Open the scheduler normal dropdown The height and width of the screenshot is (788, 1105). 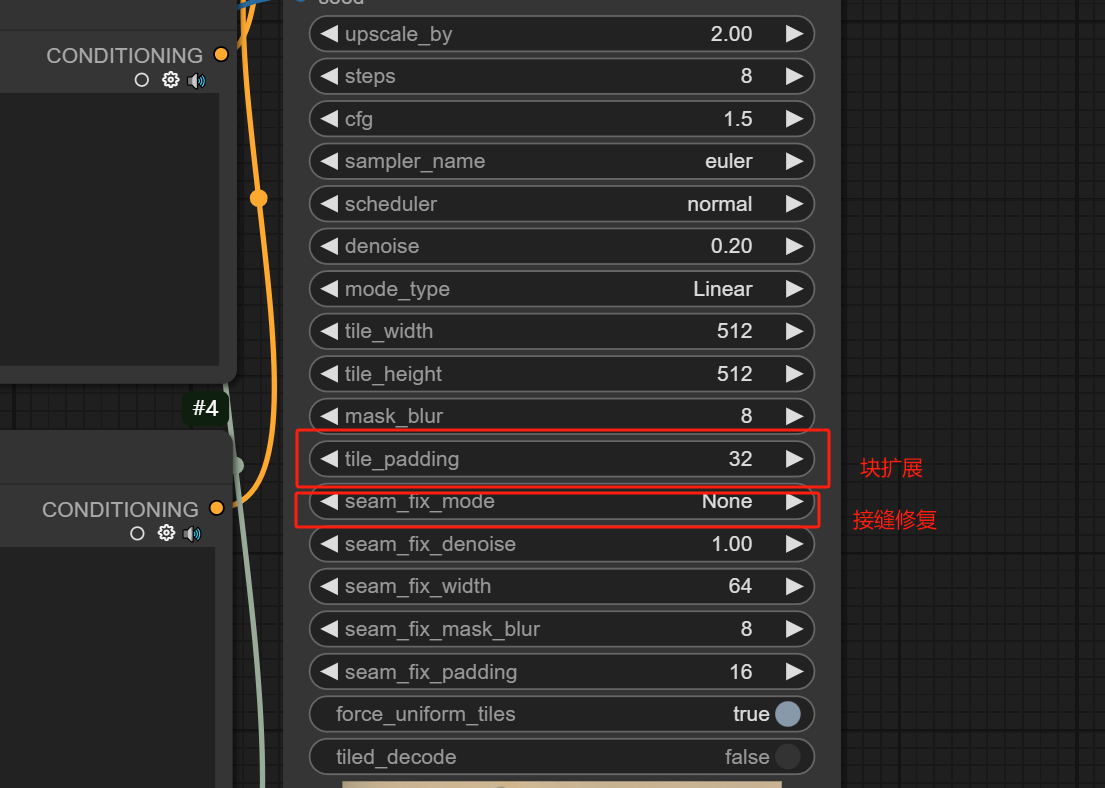pyautogui.click(x=560, y=204)
